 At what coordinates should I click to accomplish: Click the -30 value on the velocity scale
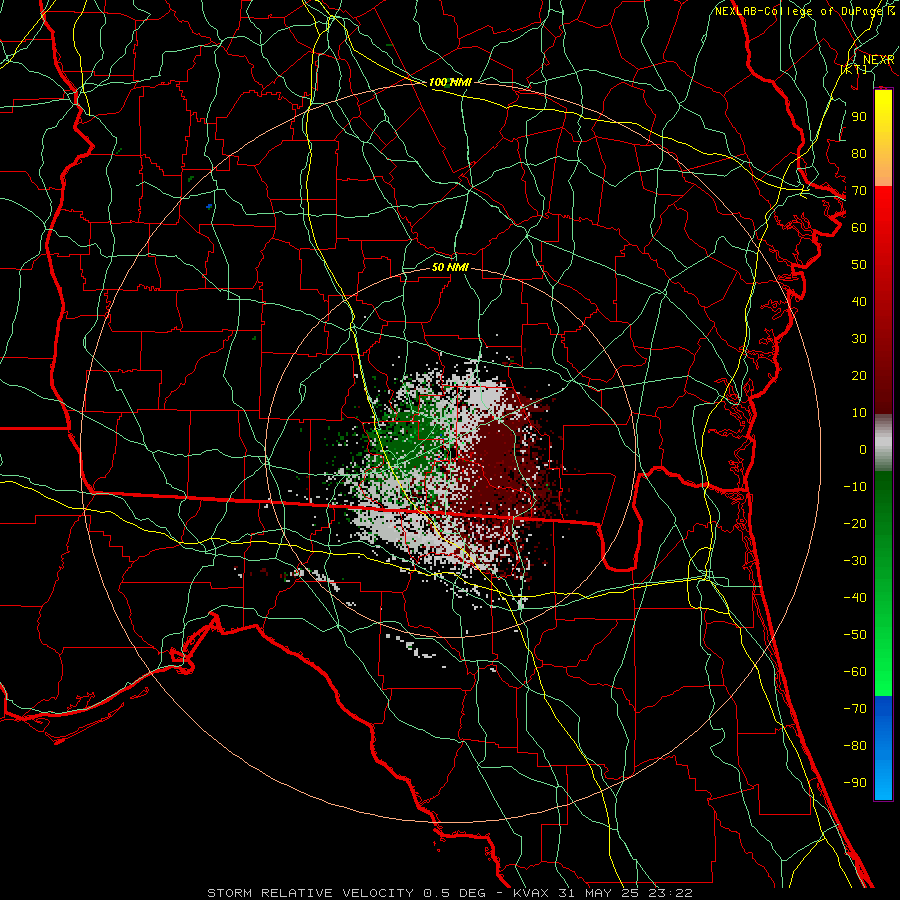(x=855, y=561)
